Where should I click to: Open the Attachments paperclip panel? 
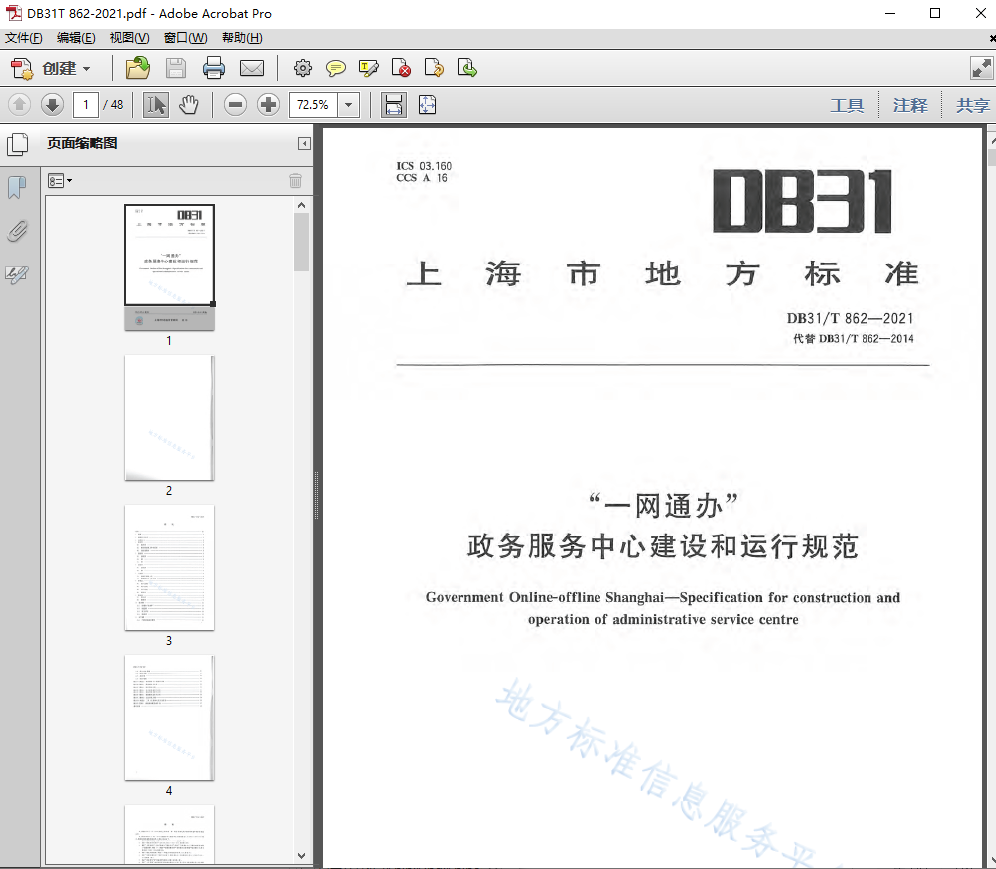[17, 231]
